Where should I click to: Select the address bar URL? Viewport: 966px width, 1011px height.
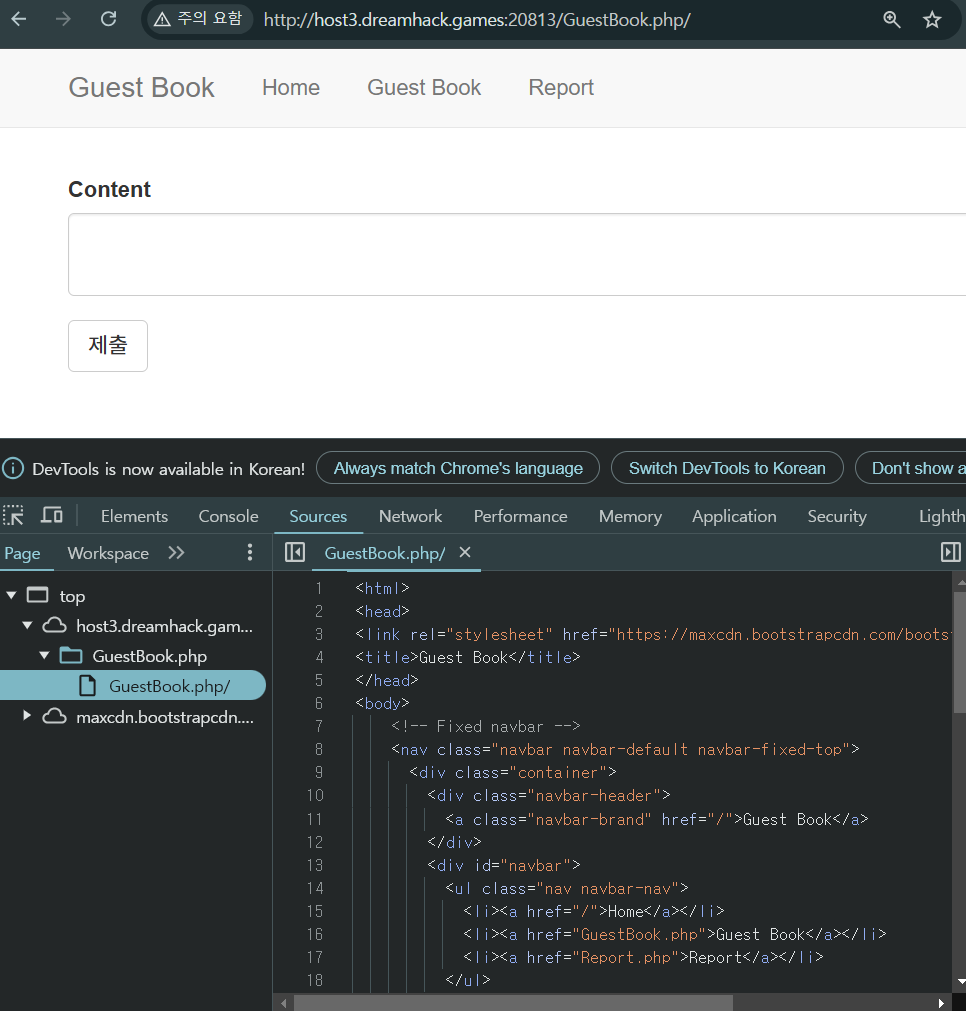477,20
